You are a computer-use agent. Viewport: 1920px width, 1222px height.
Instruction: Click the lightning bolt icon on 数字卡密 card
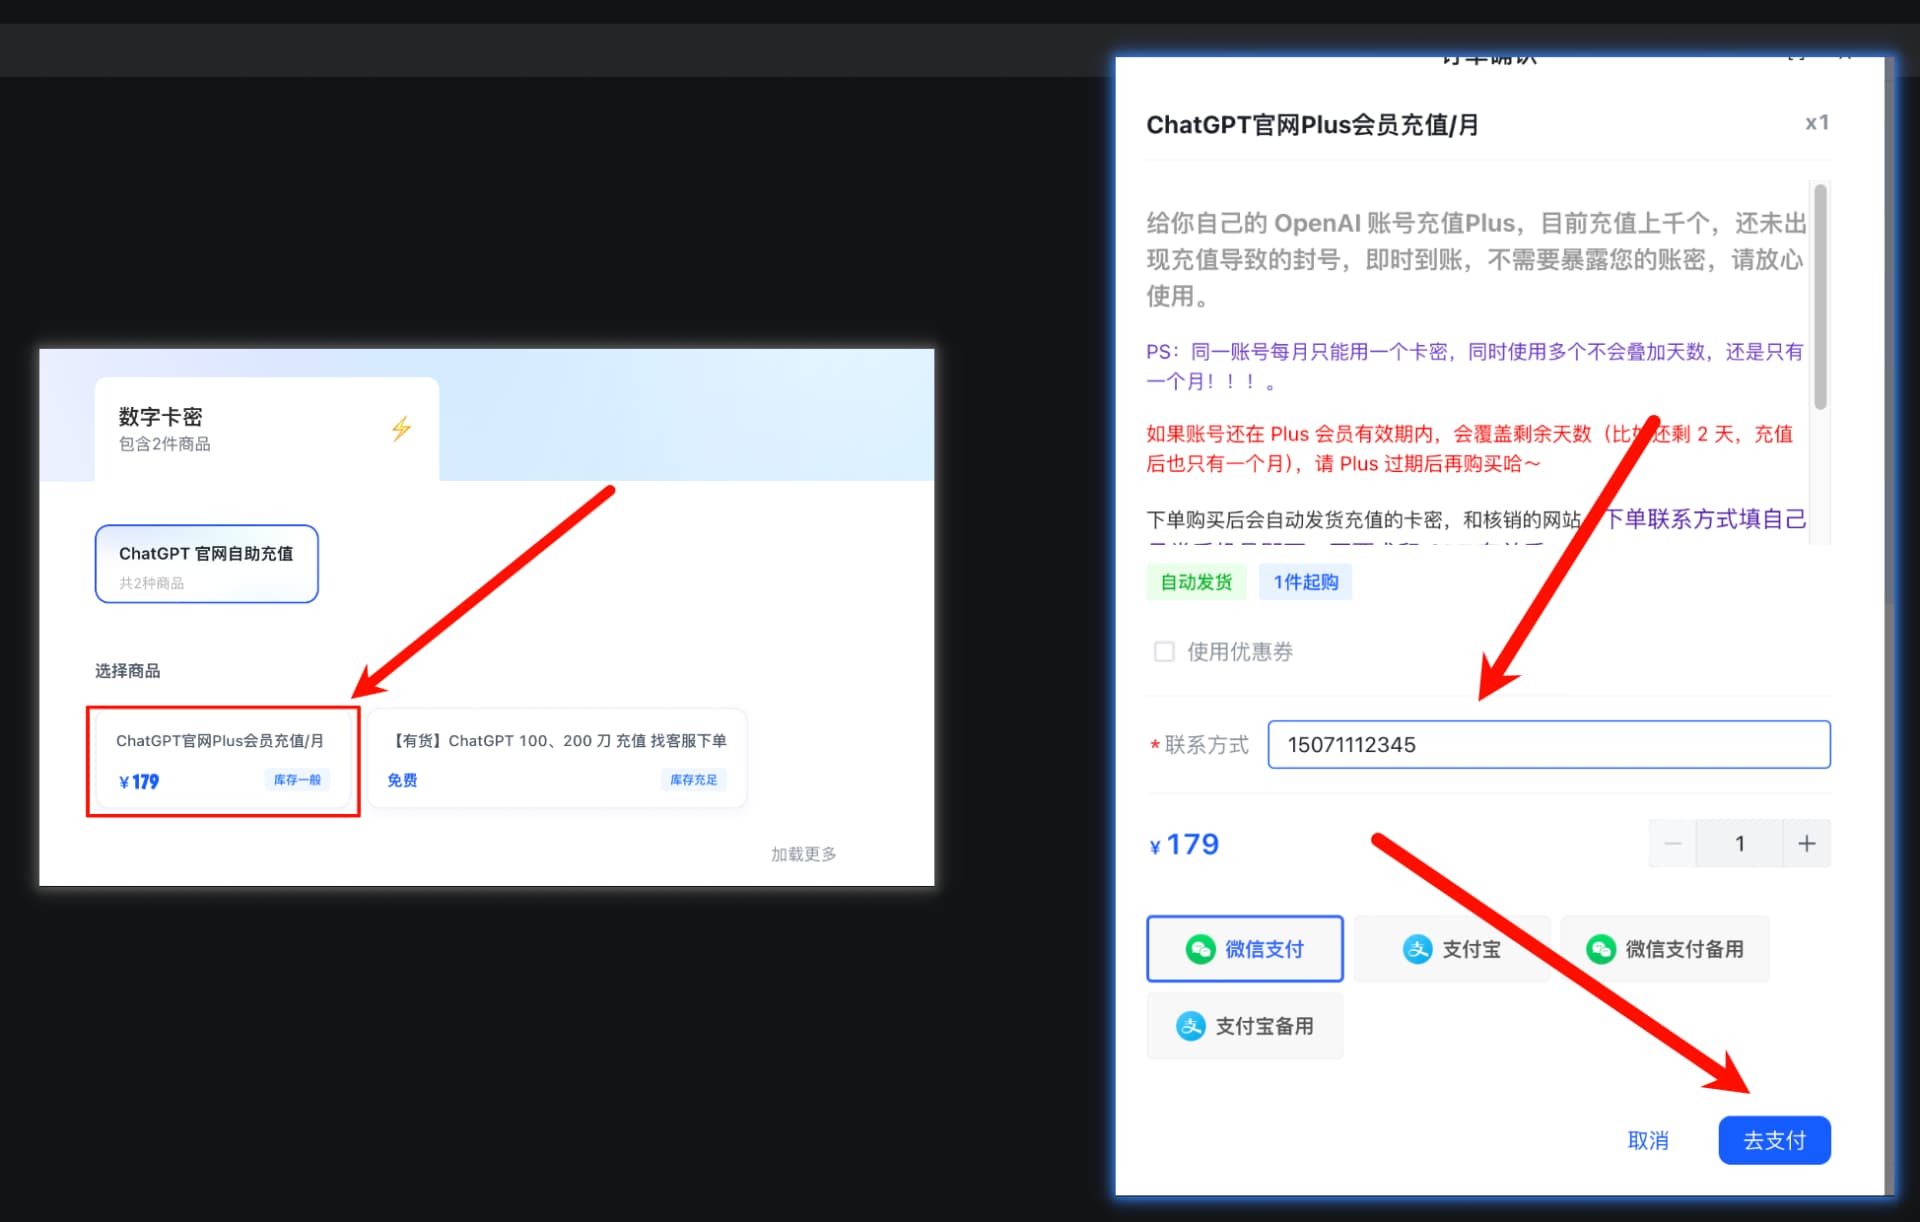pyautogui.click(x=401, y=429)
